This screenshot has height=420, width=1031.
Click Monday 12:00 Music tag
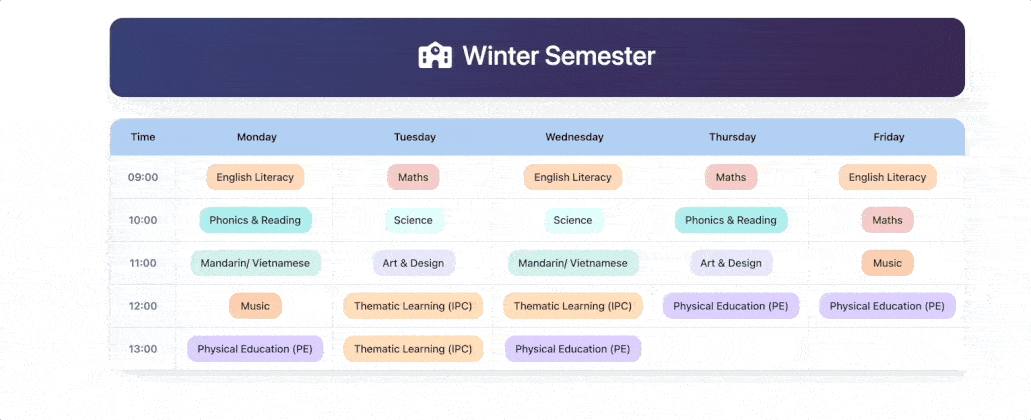point(255,306)
